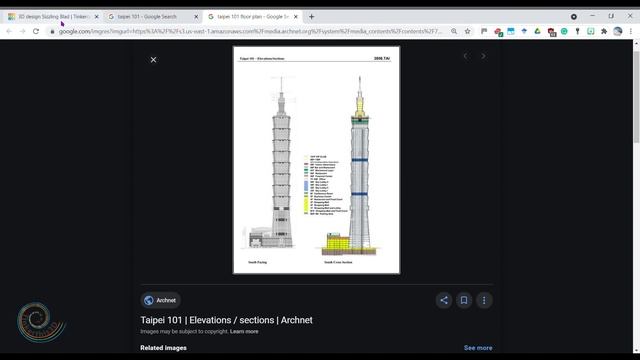Click the blue window extension icon
Image resolution: width=640 pixels, height=360 pixels.
point(511,31)
